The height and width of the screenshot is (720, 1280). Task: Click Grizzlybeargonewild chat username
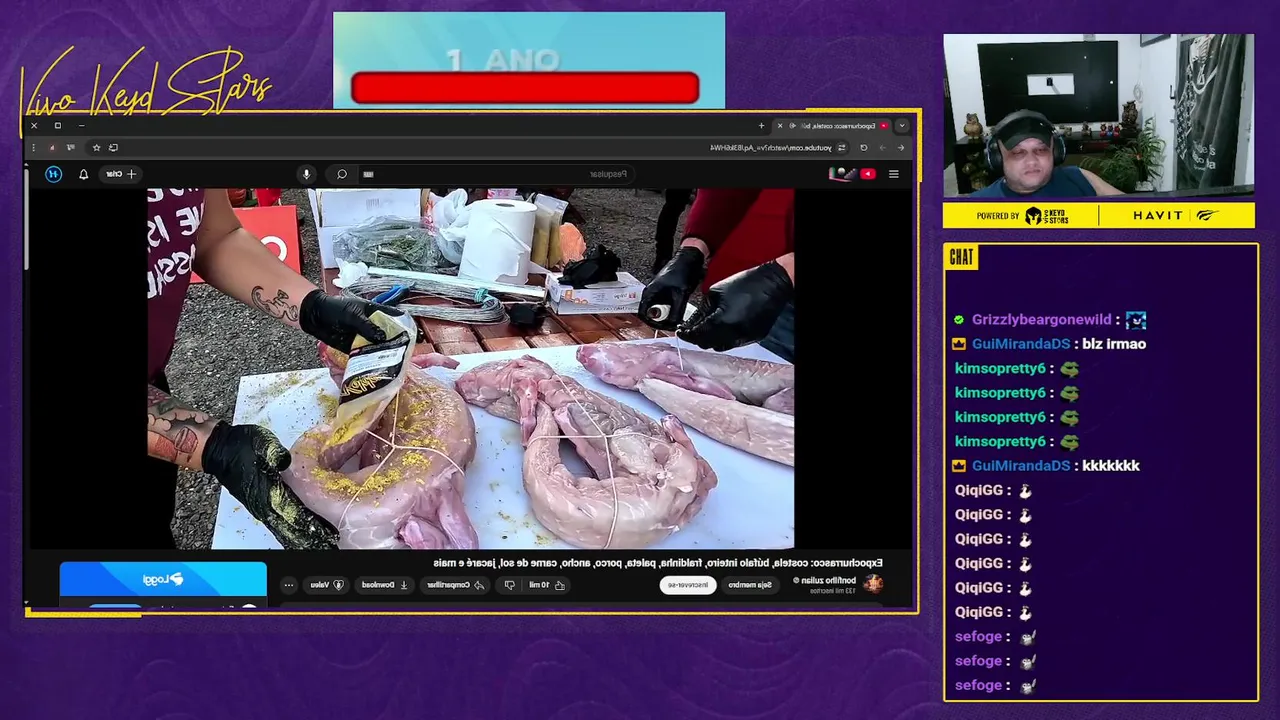(x=1041, y=320)
